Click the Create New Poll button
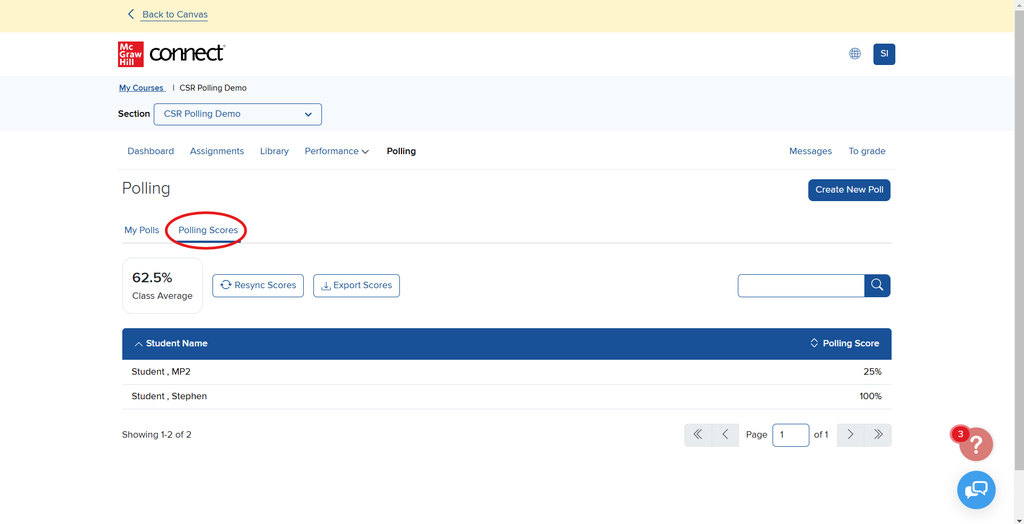Image resolution: width=1024 pixels, height=524 pixels. [849, 189]
